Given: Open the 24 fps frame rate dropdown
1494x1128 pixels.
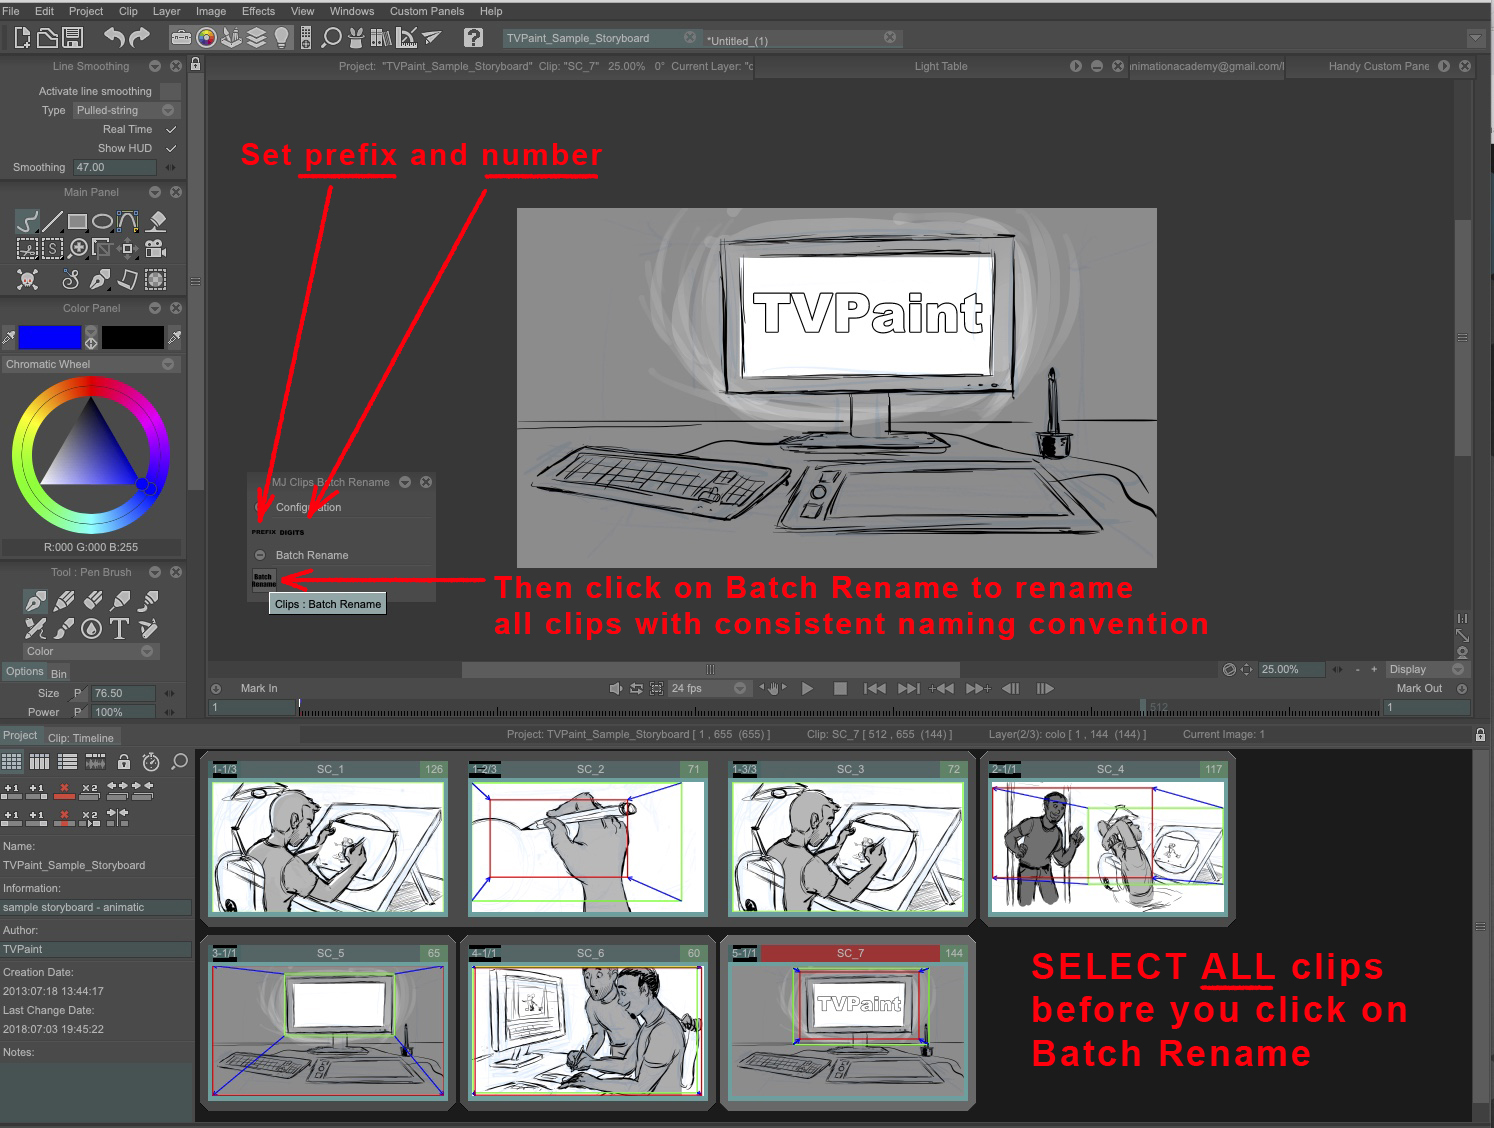Looking at the screenshot, I should click(x=708, y=688).
